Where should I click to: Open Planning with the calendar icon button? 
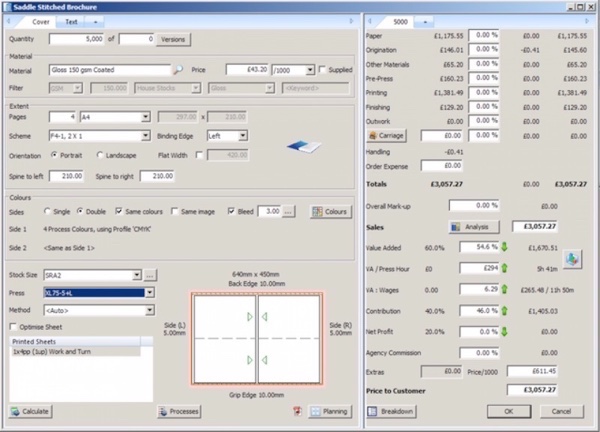tap(330, 411)
